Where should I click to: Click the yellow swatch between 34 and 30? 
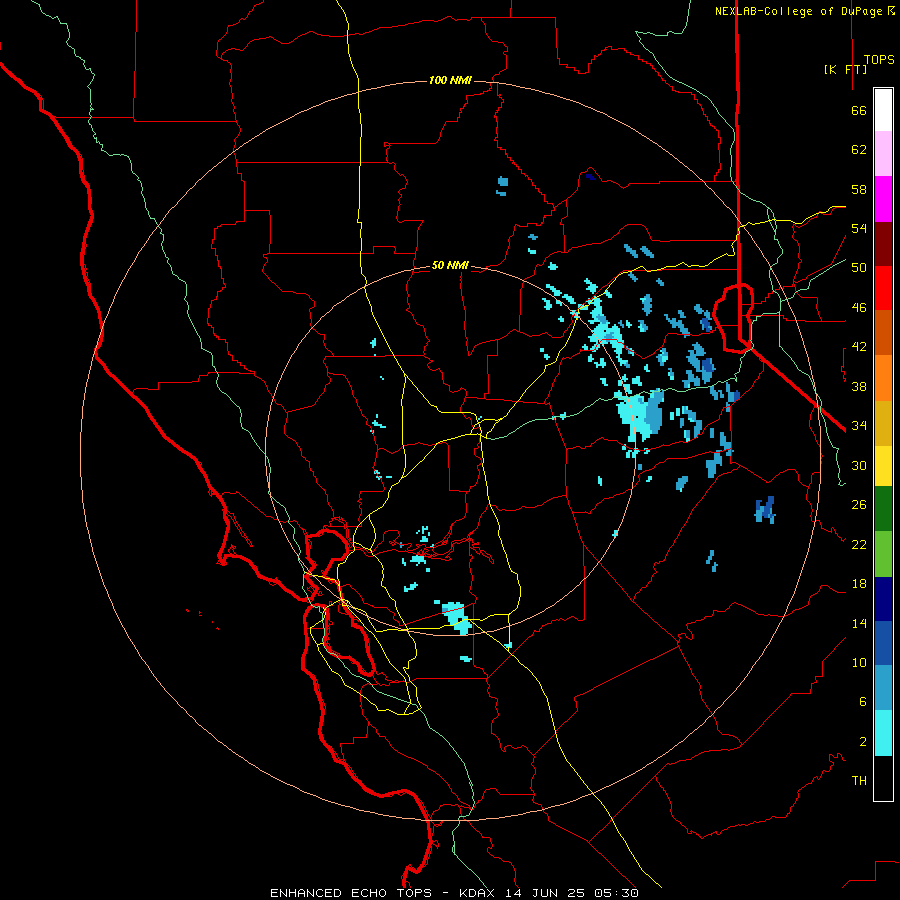click(883, 466)
